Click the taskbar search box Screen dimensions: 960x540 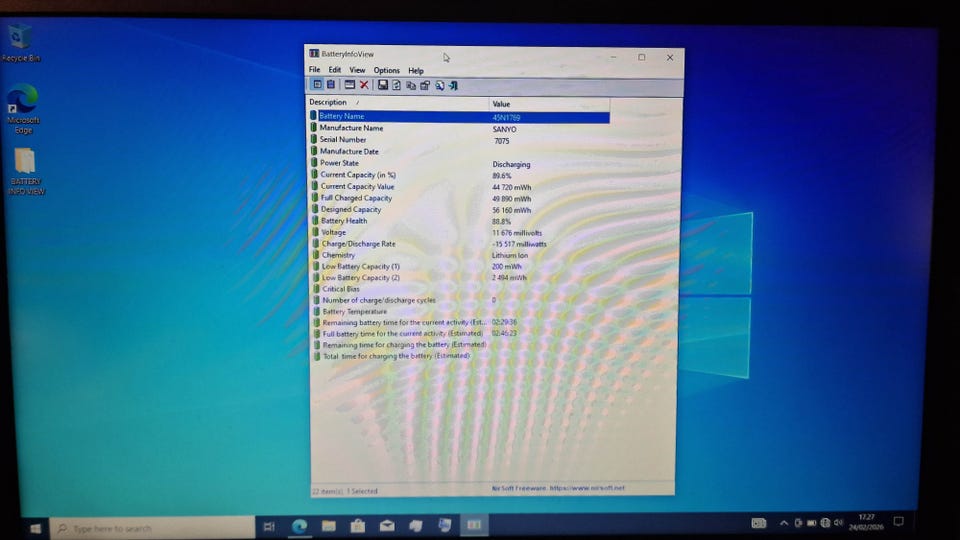tap(152, 528)
